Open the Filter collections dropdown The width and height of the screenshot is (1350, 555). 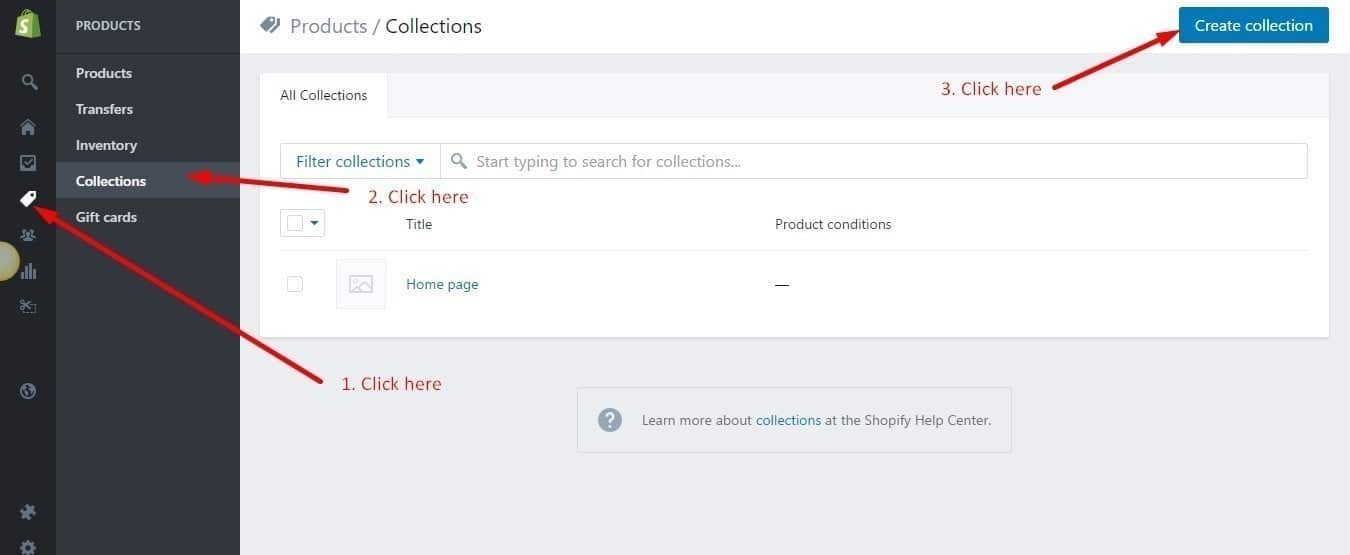[360, 161]
